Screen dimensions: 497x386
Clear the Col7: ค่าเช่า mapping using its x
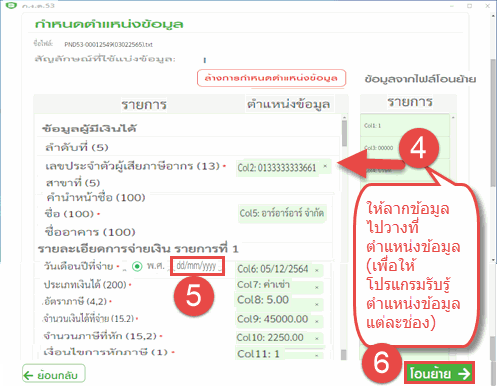tap(317, 287)
